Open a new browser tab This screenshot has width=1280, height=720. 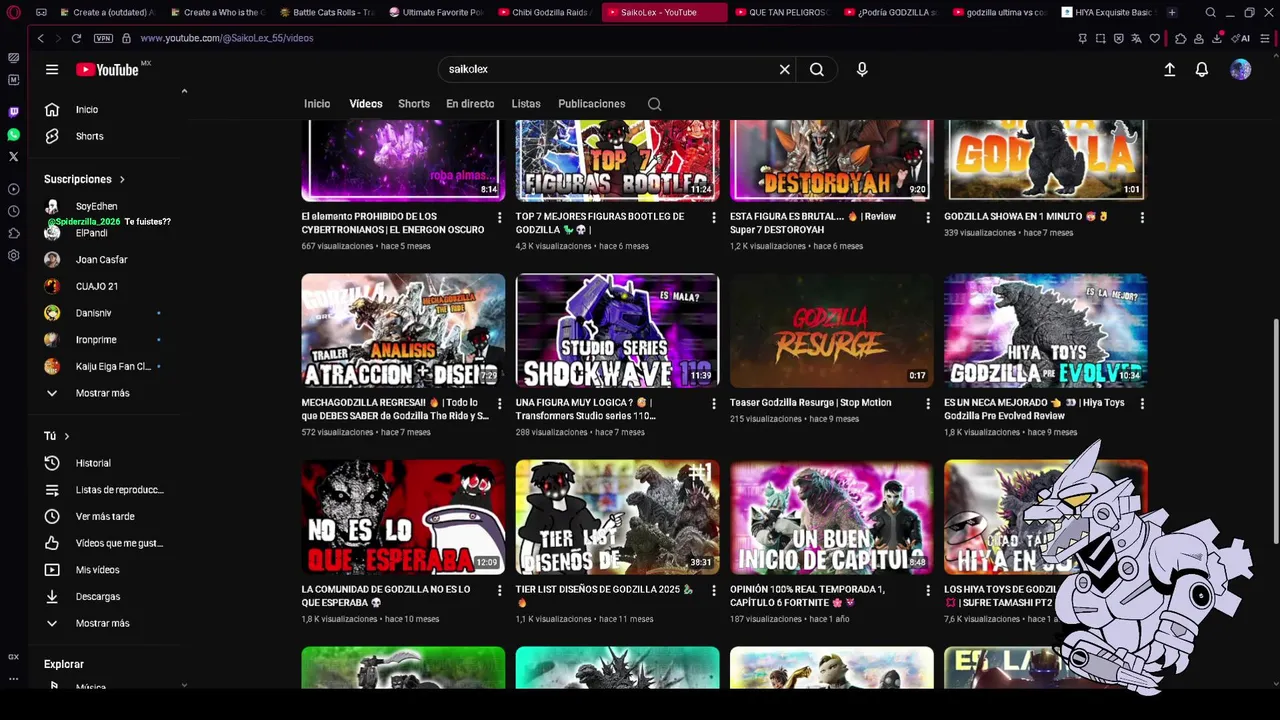1171,12
